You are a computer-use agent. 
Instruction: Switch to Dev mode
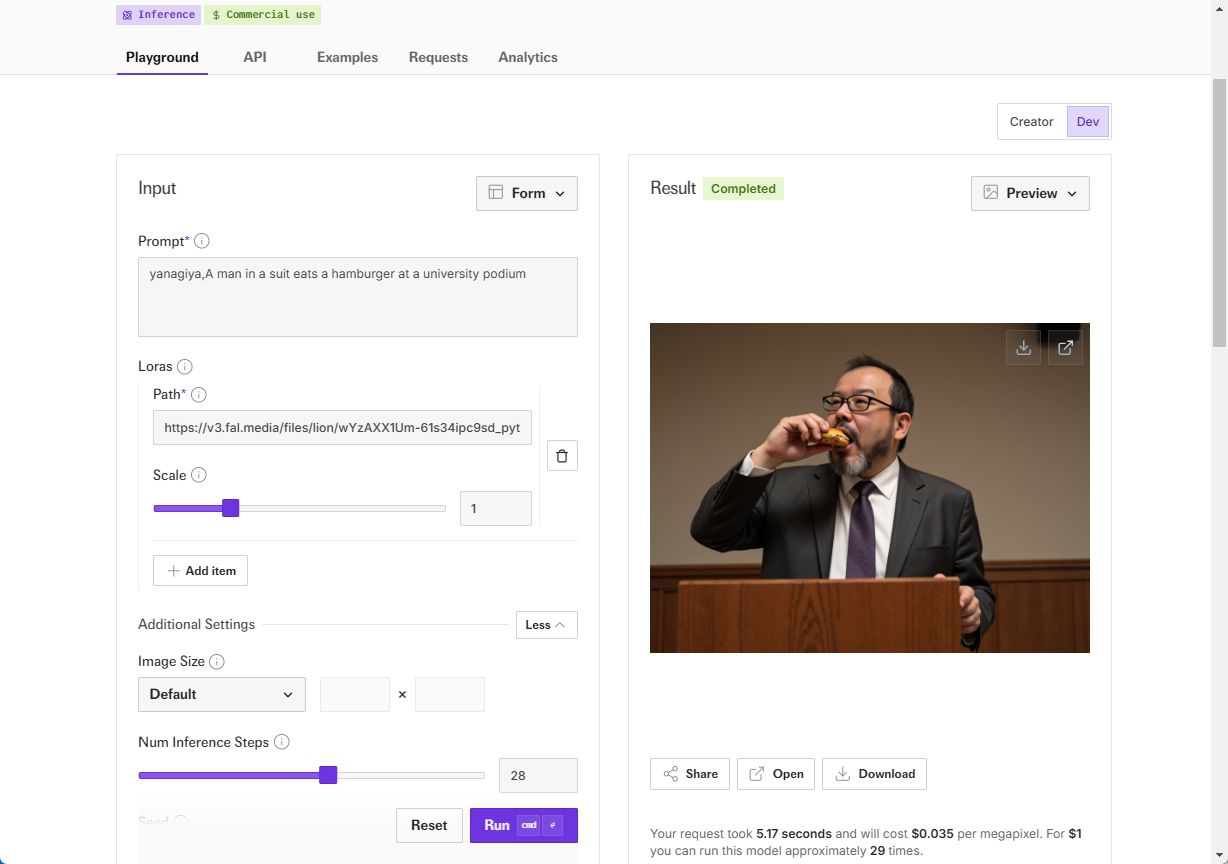[1088, 122]
